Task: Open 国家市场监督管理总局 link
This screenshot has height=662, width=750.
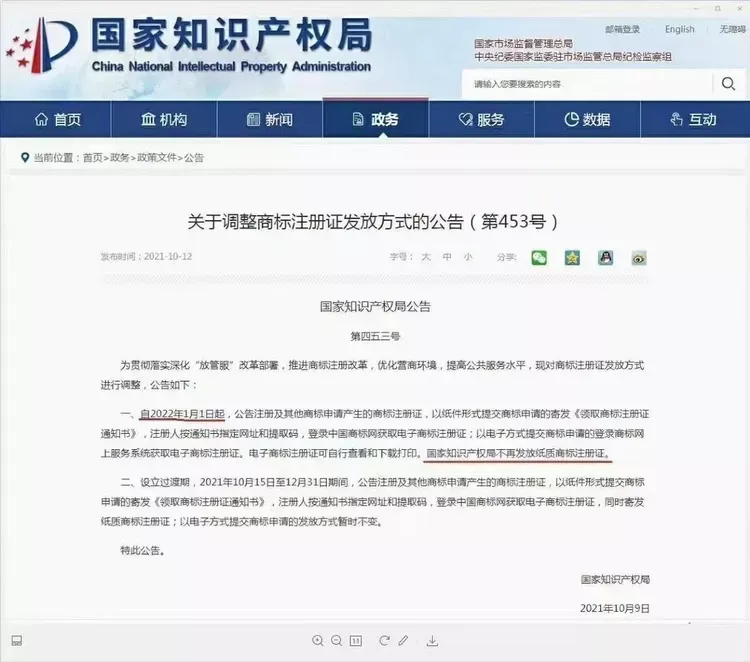Action: [x=523, y=44]
